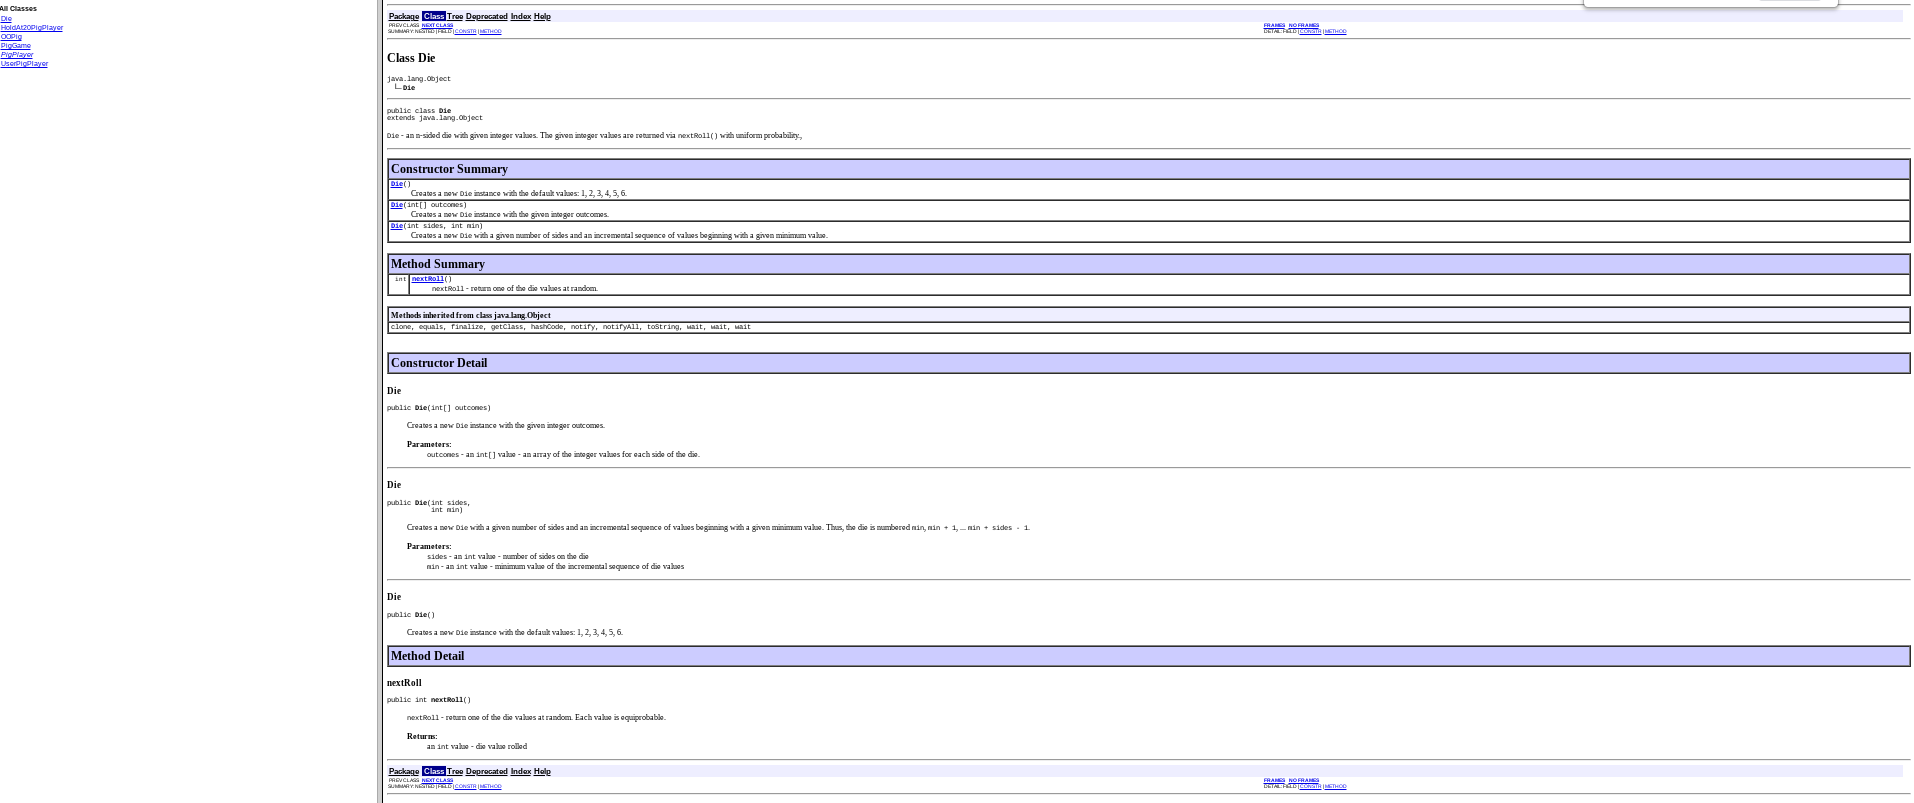The height and width of the screenshot is (803, 1914).
Task: Open PigGame in All Classes list
Action: click(x=16, y=45)
